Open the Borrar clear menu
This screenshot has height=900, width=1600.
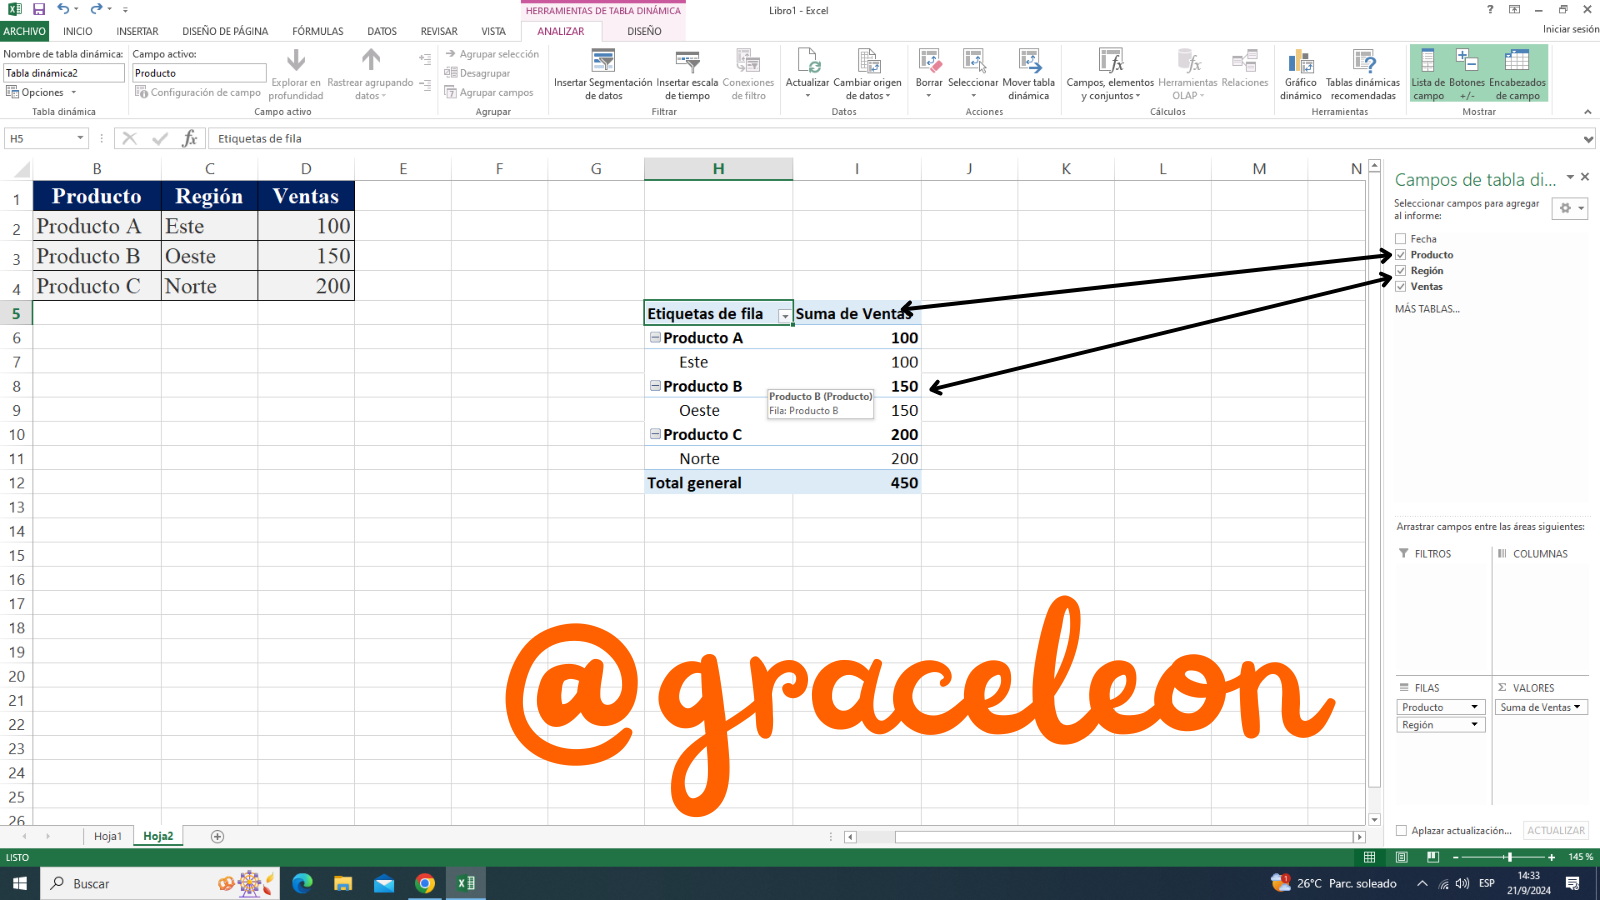point(929,74)
